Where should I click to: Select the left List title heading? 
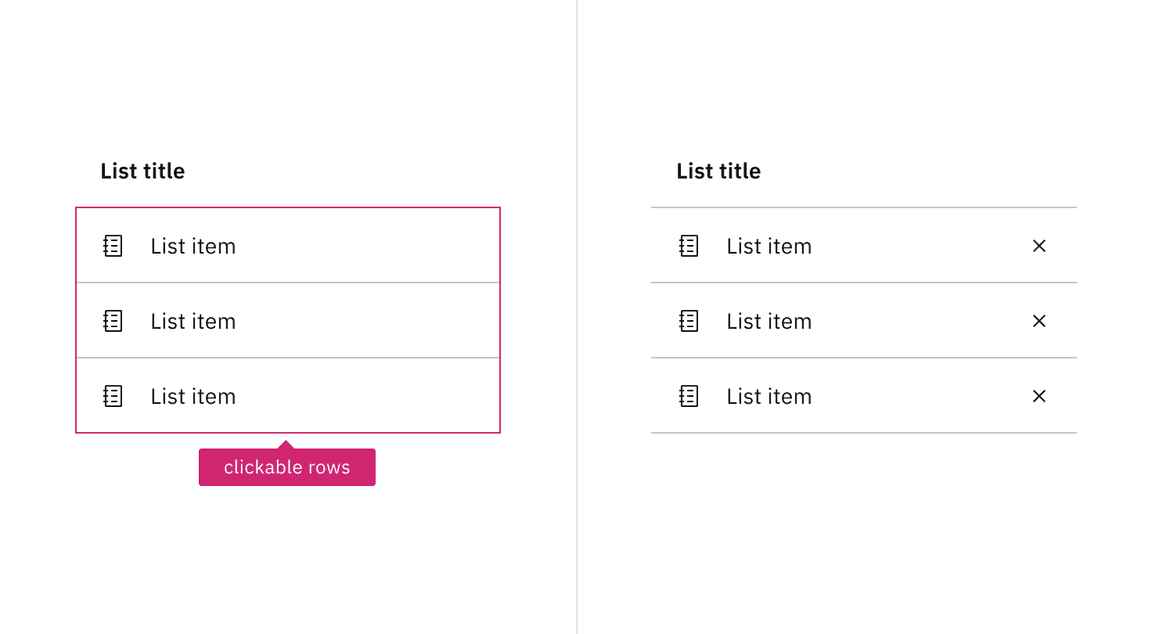(142, 171)
